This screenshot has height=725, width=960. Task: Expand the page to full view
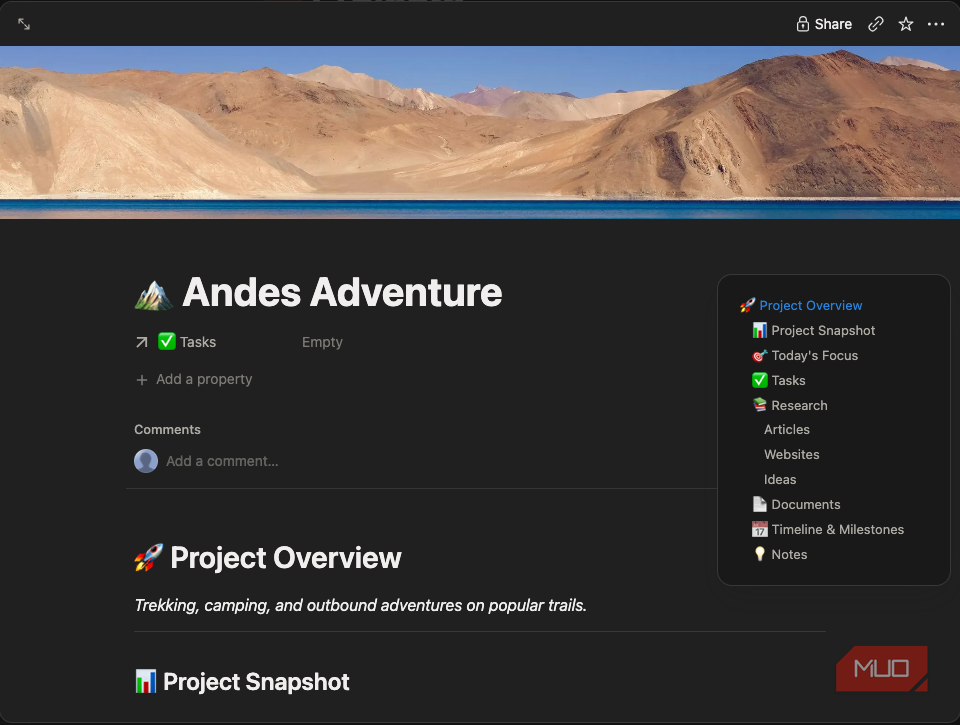coord(24,24)
